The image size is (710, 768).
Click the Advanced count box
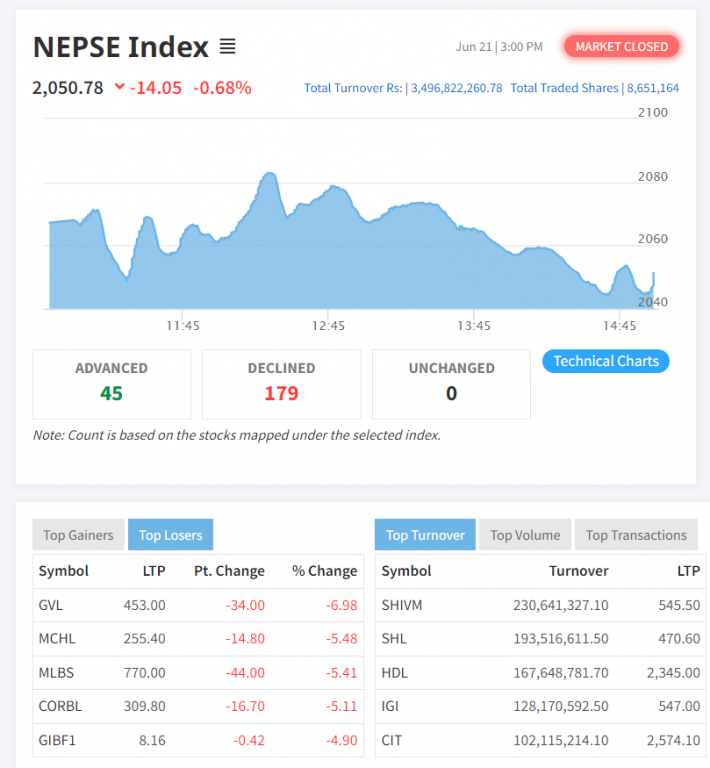click(111, 383)
